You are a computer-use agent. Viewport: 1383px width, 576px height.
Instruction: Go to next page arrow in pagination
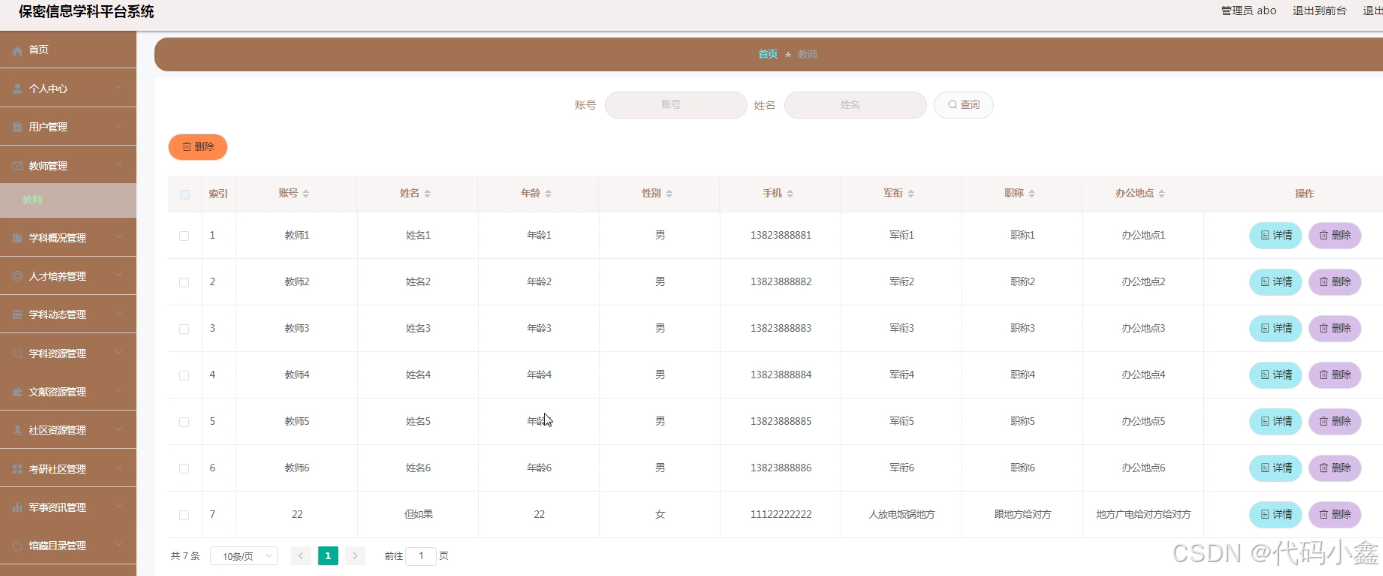click(355, 556)
